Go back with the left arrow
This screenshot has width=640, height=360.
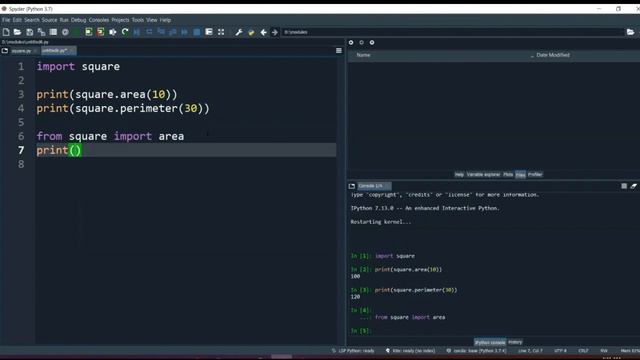click(x=263, y=32)
